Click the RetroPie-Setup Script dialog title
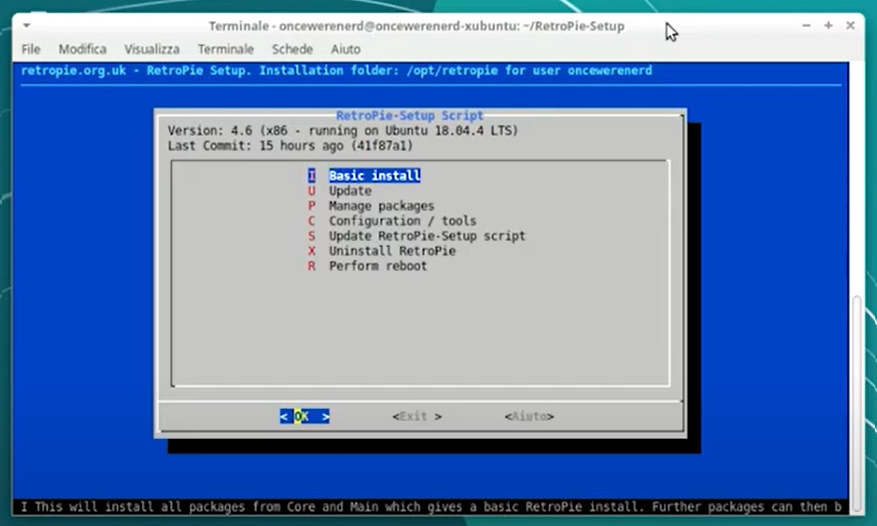The height and width of the screenshot is (526, 877). (409, 115)
